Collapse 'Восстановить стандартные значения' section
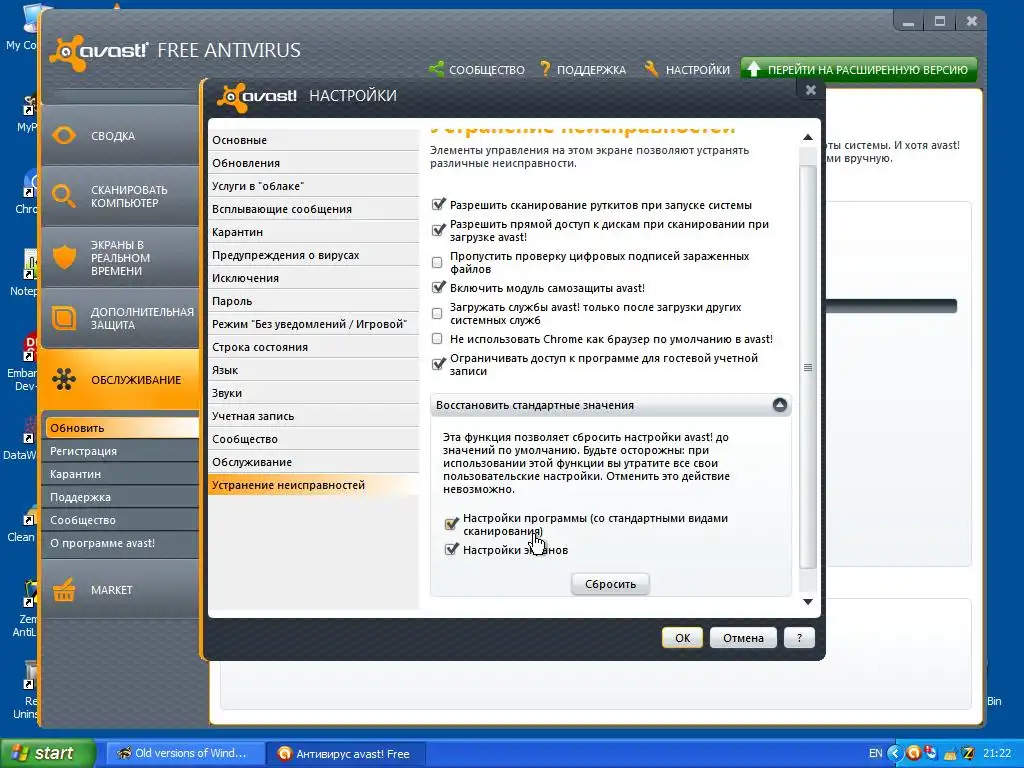 pyautogui.click(x=779, y=405)
